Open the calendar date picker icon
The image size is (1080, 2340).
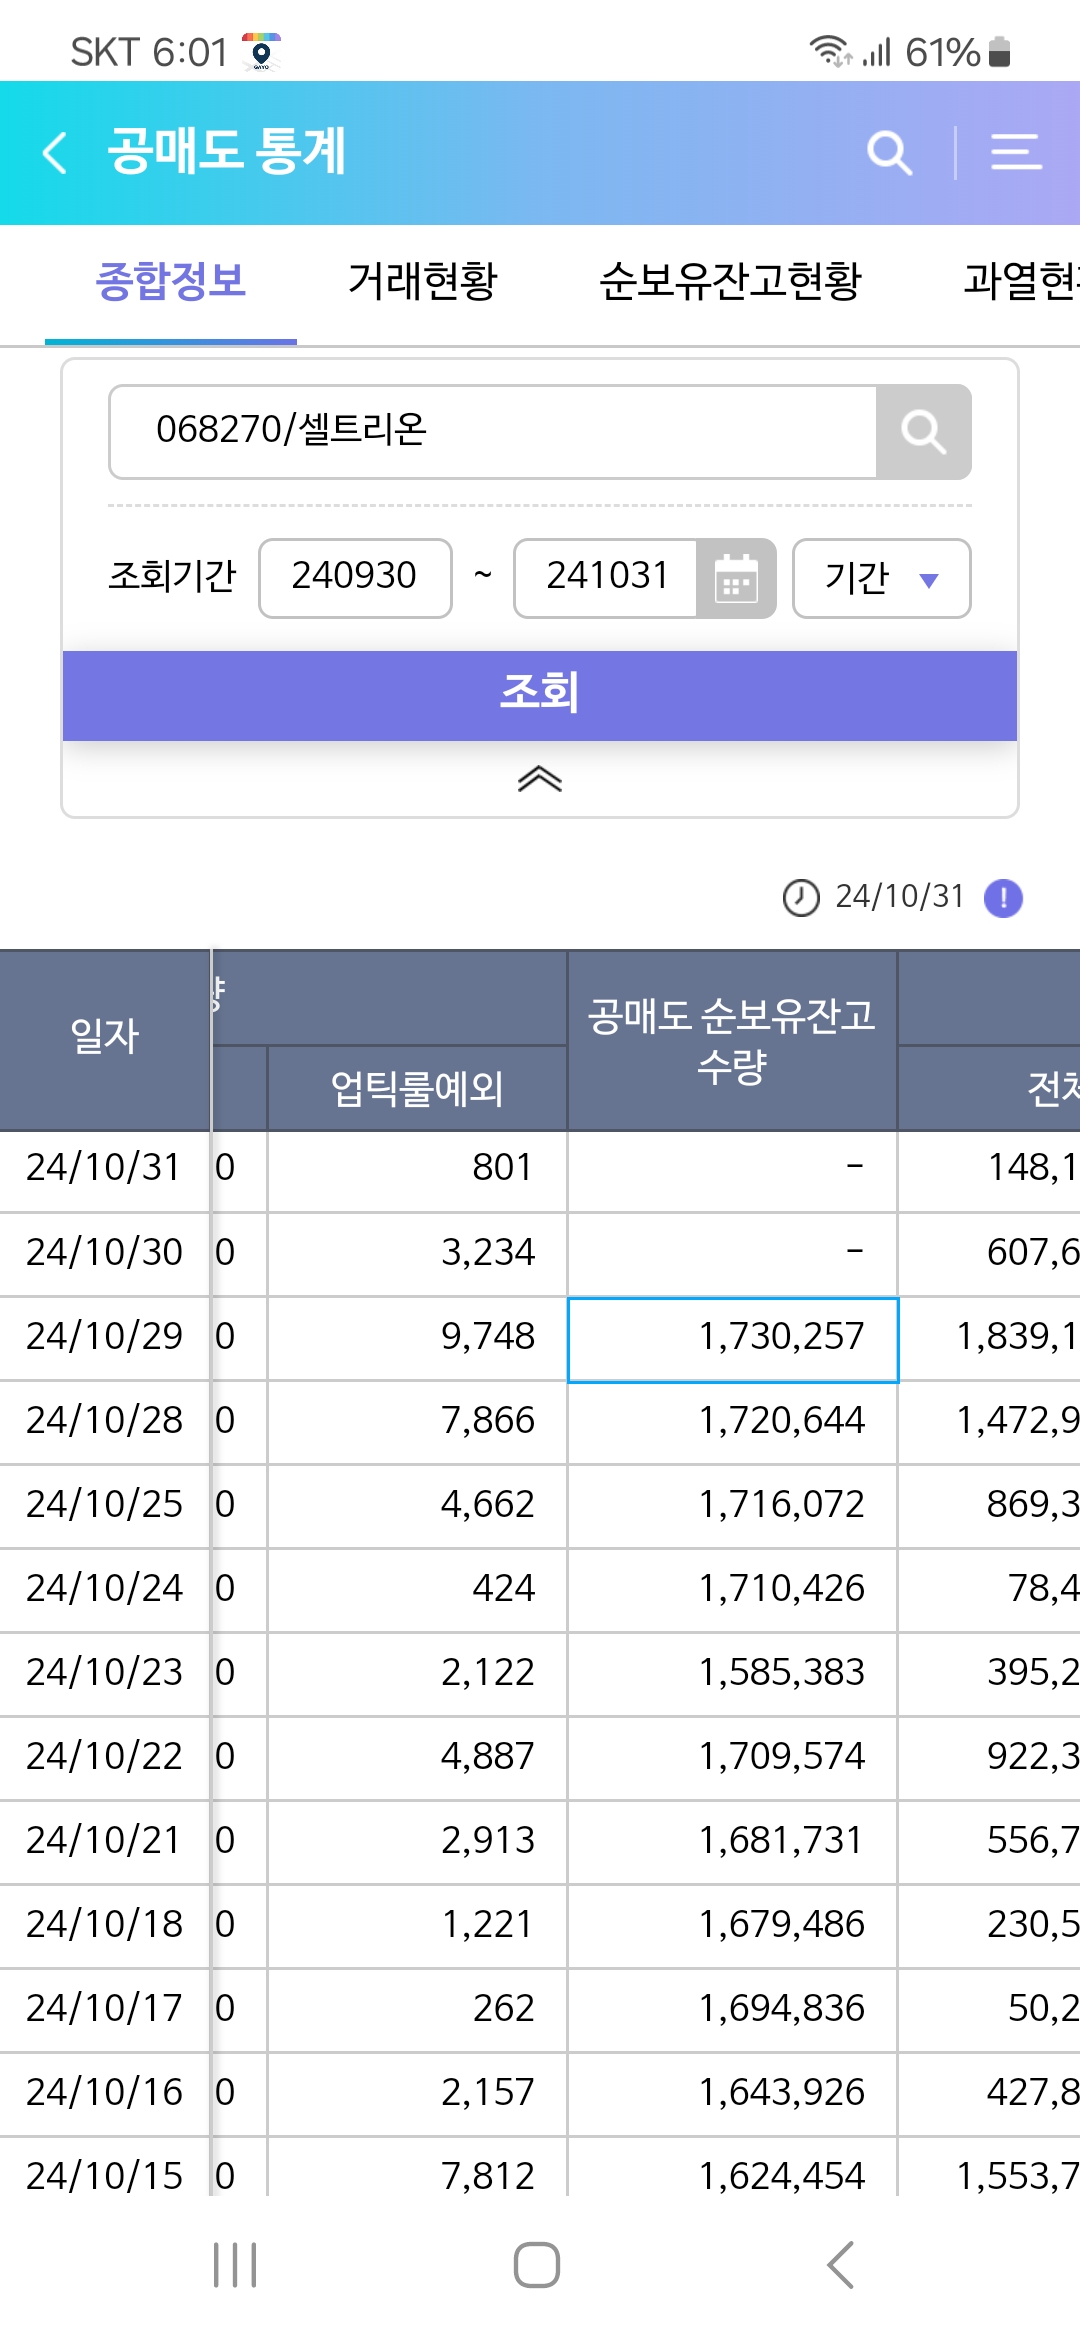click(736, 579)
